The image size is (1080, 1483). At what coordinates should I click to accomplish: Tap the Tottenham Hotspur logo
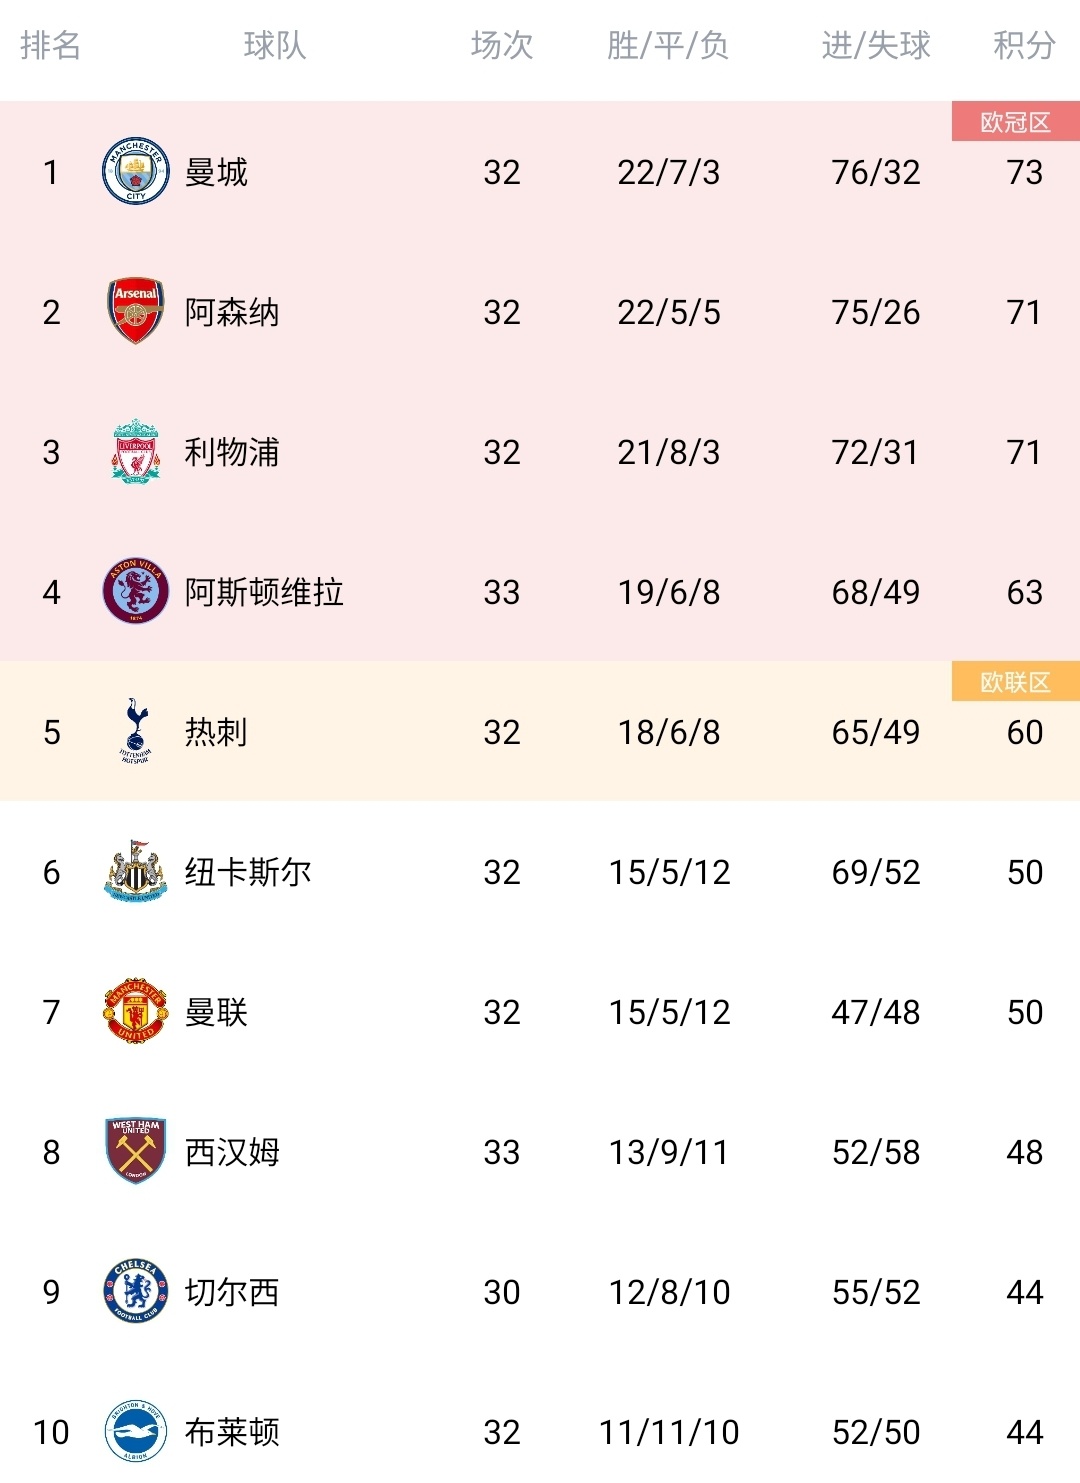[135, 731]
